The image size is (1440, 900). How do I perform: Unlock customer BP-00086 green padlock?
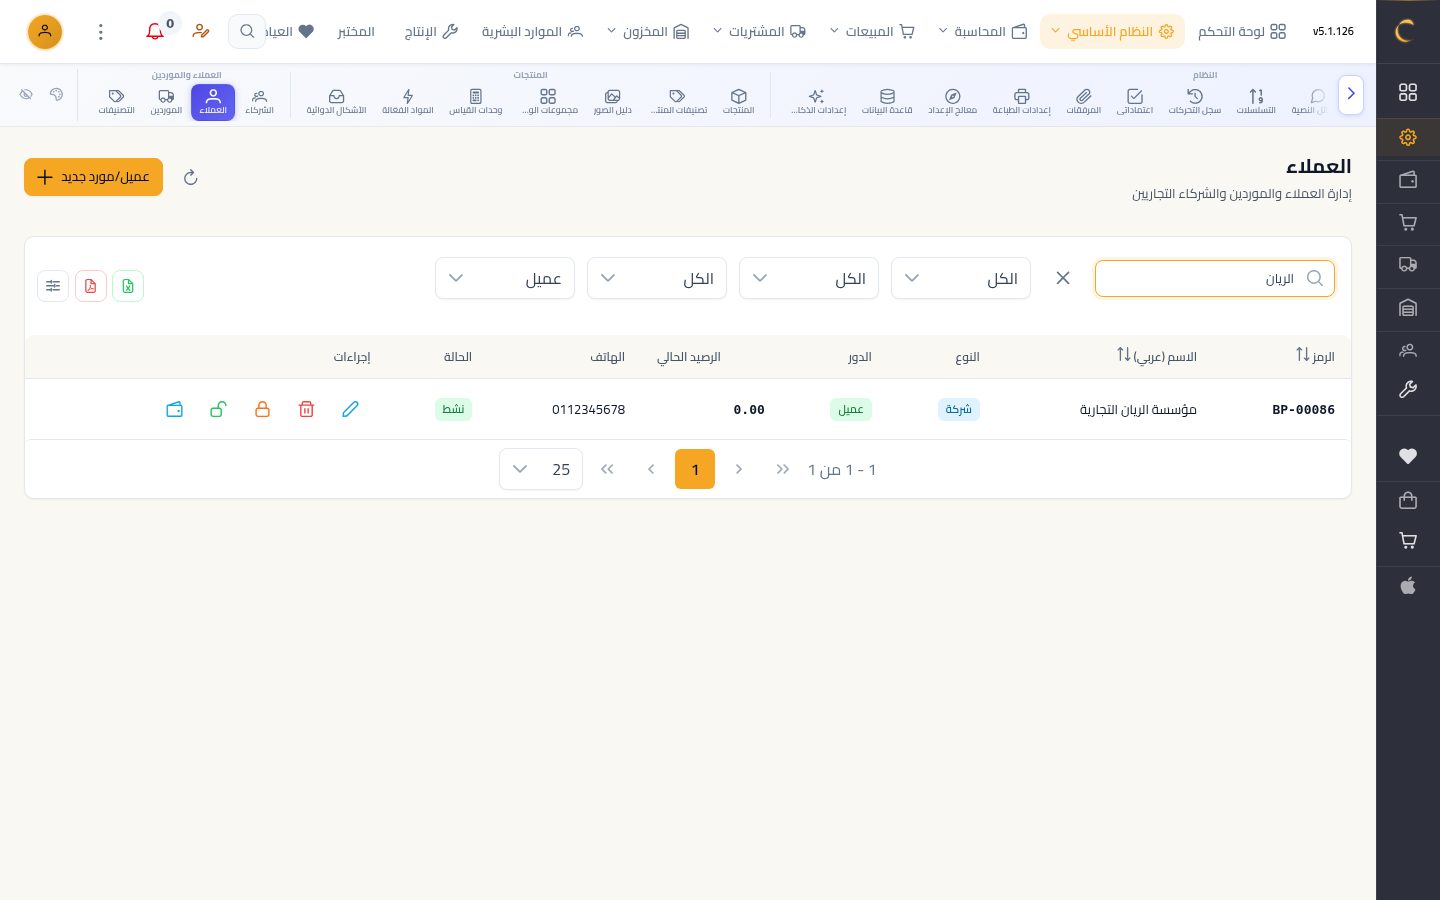point(218,409)
